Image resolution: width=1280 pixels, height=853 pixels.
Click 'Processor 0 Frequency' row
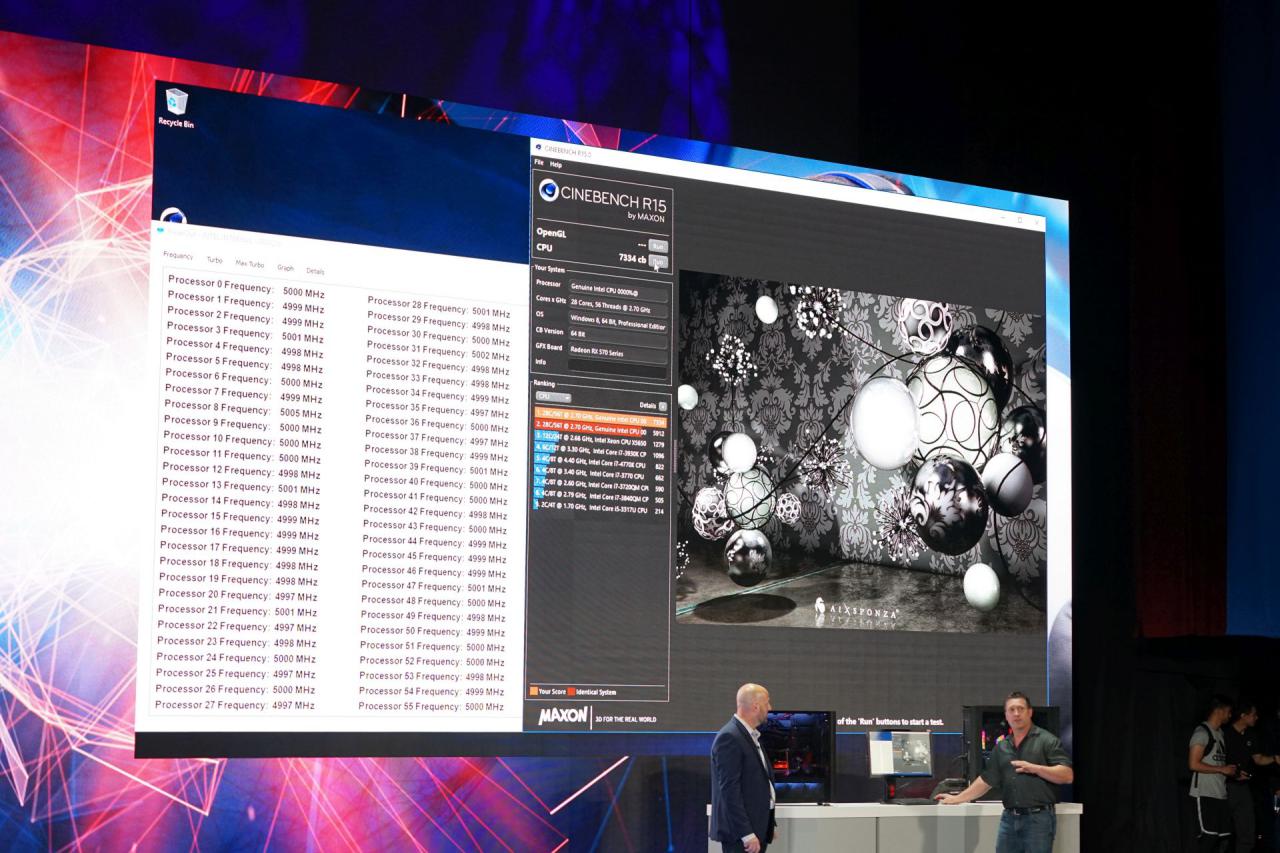tap(246, 286)
